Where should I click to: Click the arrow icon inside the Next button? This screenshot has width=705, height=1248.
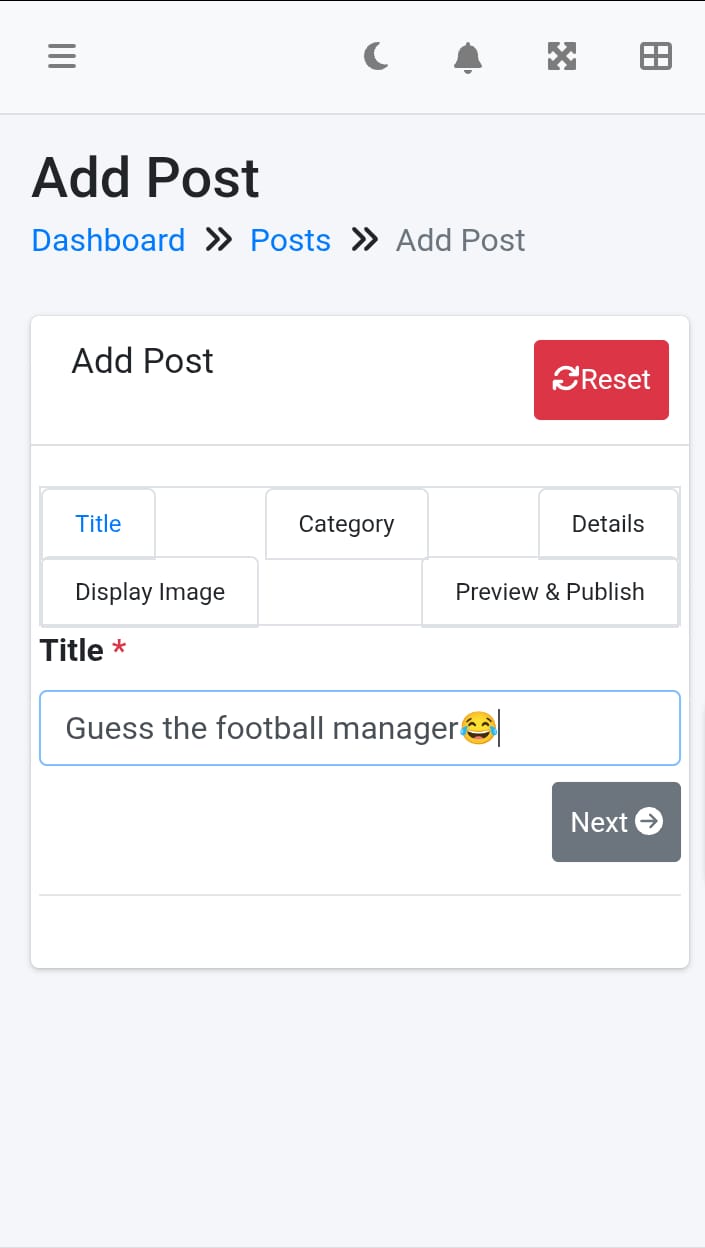click(x=649, y=822)
